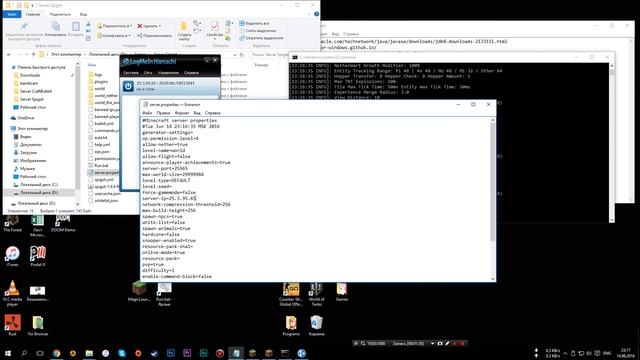
Task: Open the Minecraft launcher desktop icon
Action: (139, 291)
